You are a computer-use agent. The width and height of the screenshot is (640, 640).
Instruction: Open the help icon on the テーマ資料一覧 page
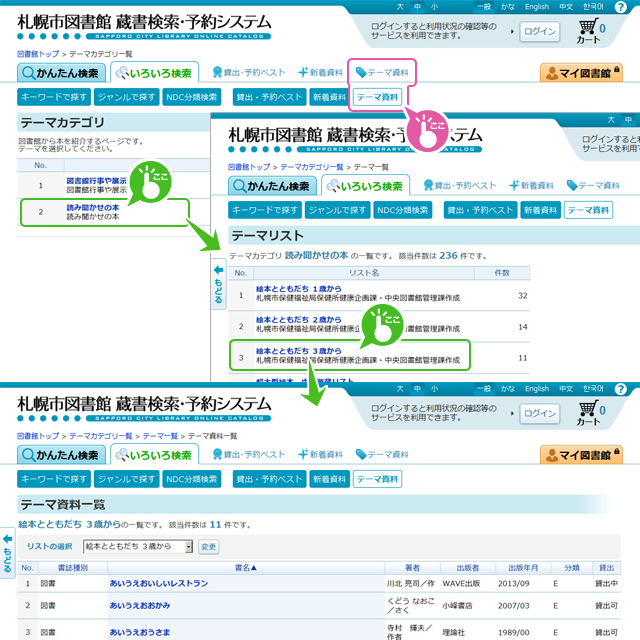[620, 389]
